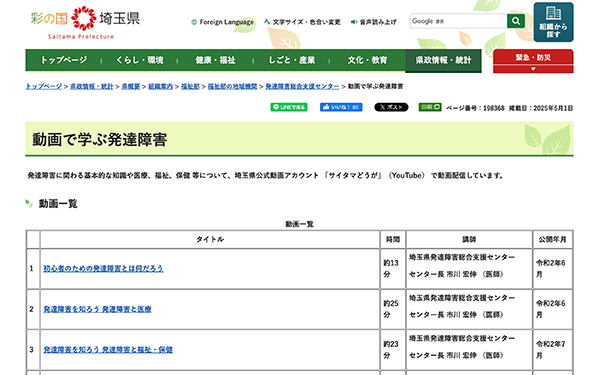The image size is (600, 375).
Task: Focus the Google search input field
Action: (458, 21)
